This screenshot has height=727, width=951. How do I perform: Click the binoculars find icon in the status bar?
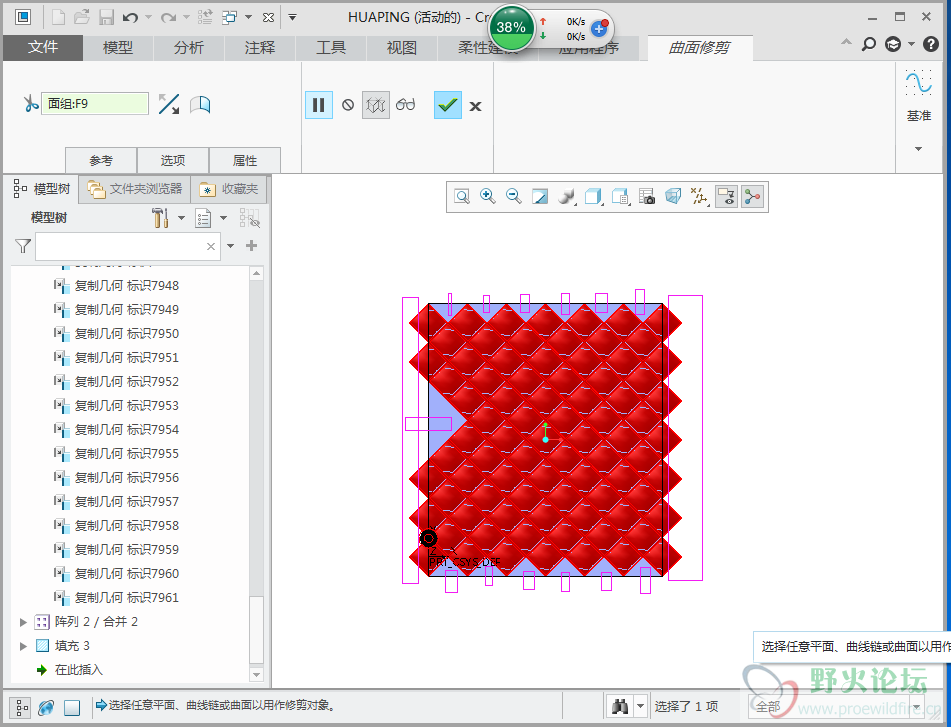[620, 706]
